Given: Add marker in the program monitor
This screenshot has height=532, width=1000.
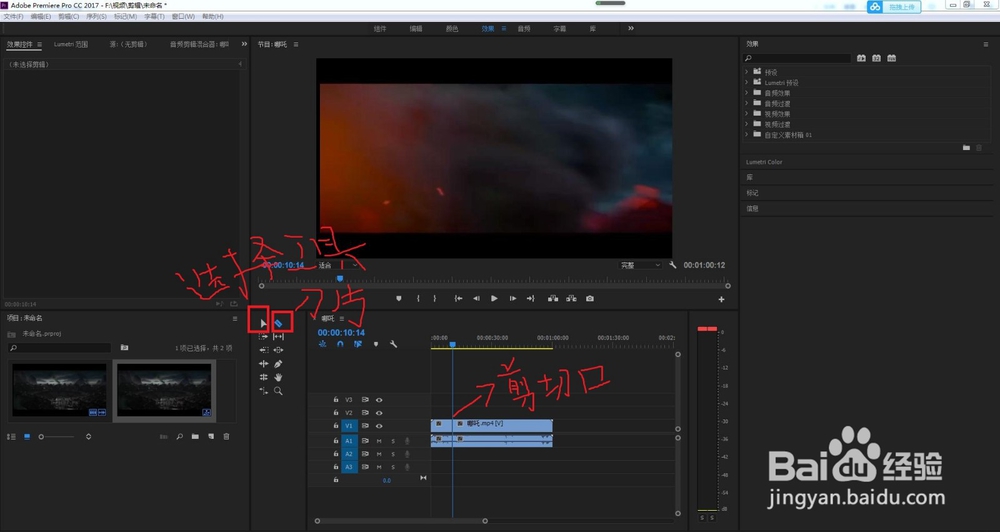Looking at the screenshot, I should coord(399,299).
